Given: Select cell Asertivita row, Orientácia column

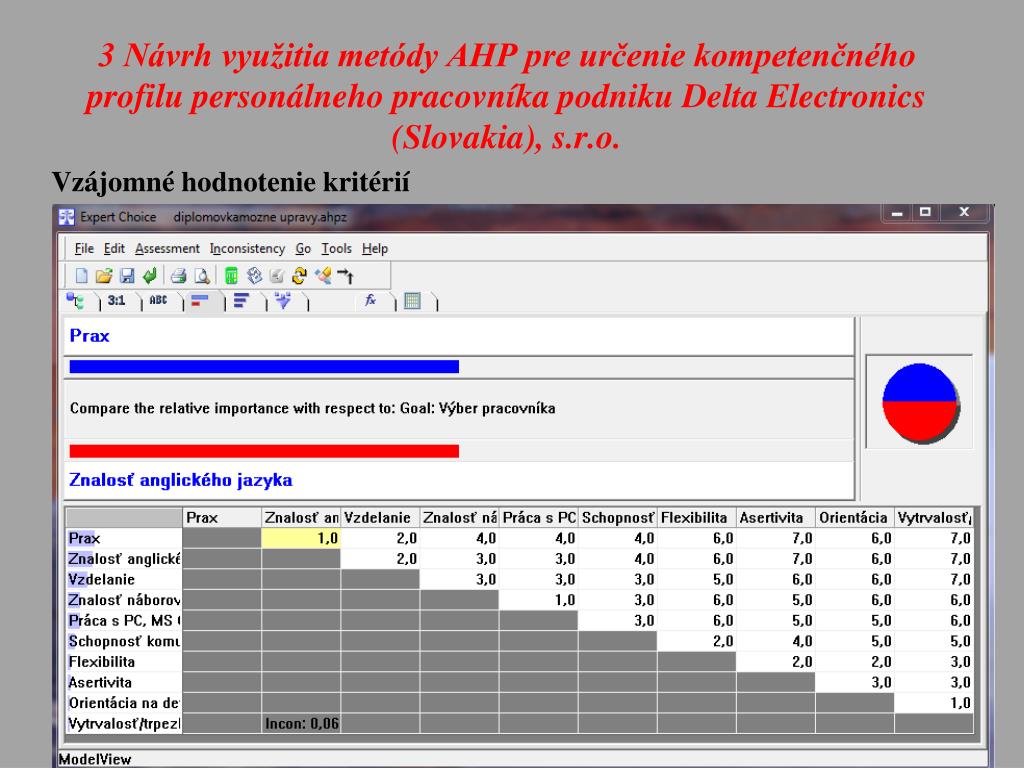Looking at the screenshot, I should click(854, 682).
